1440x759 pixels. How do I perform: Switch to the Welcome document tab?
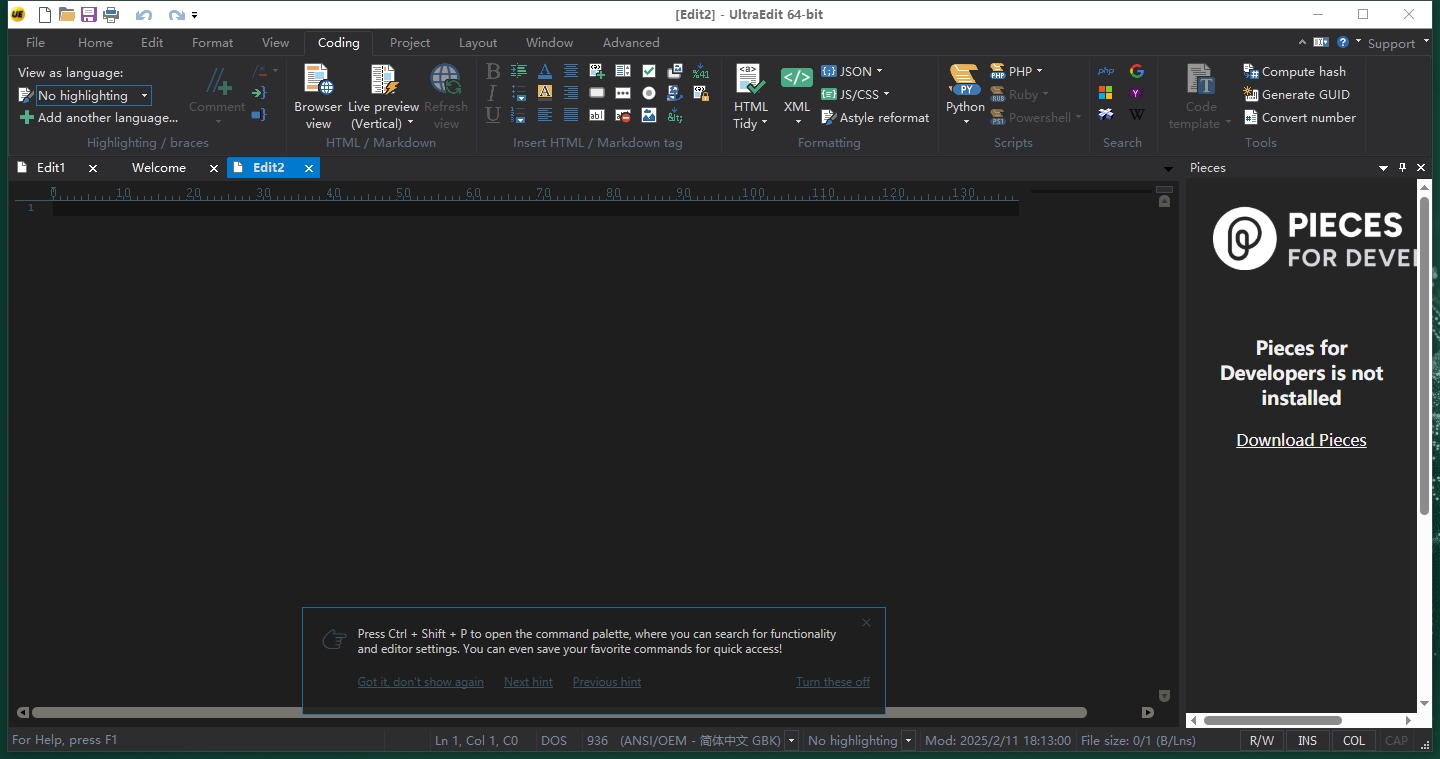[159, 168]
